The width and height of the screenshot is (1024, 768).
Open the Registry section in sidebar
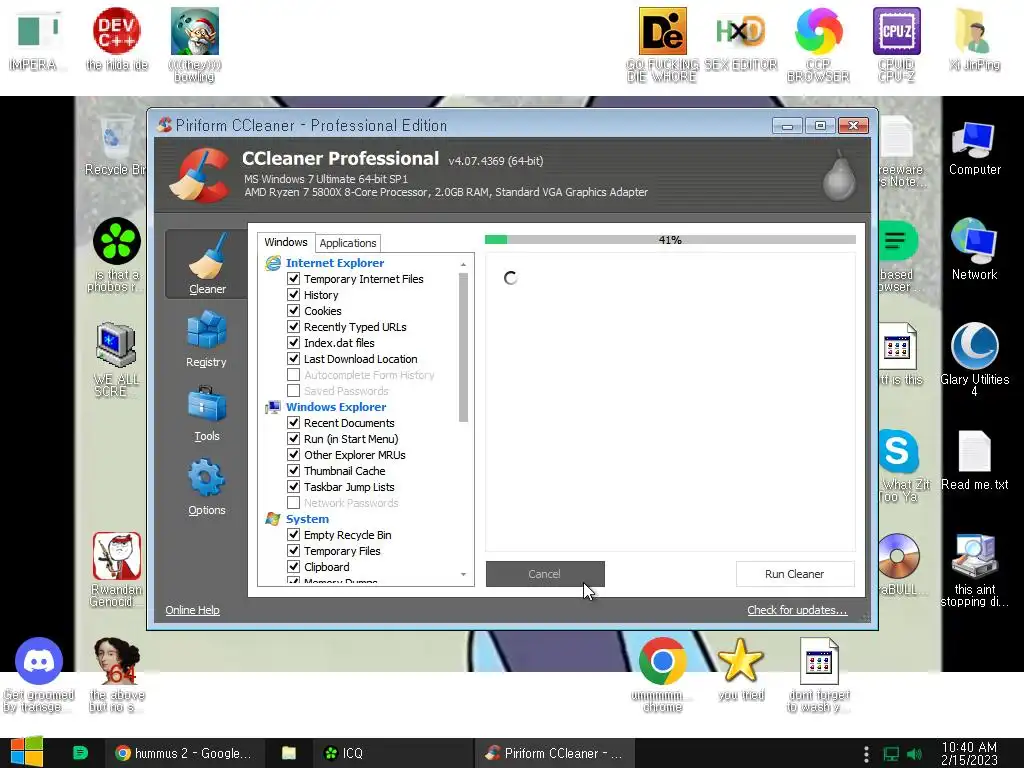206,338
